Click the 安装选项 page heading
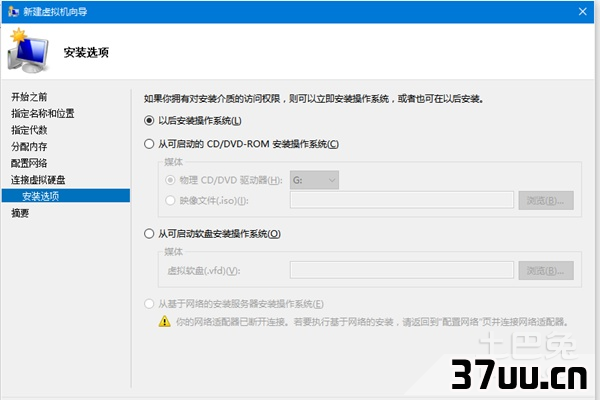 [86, 52]
